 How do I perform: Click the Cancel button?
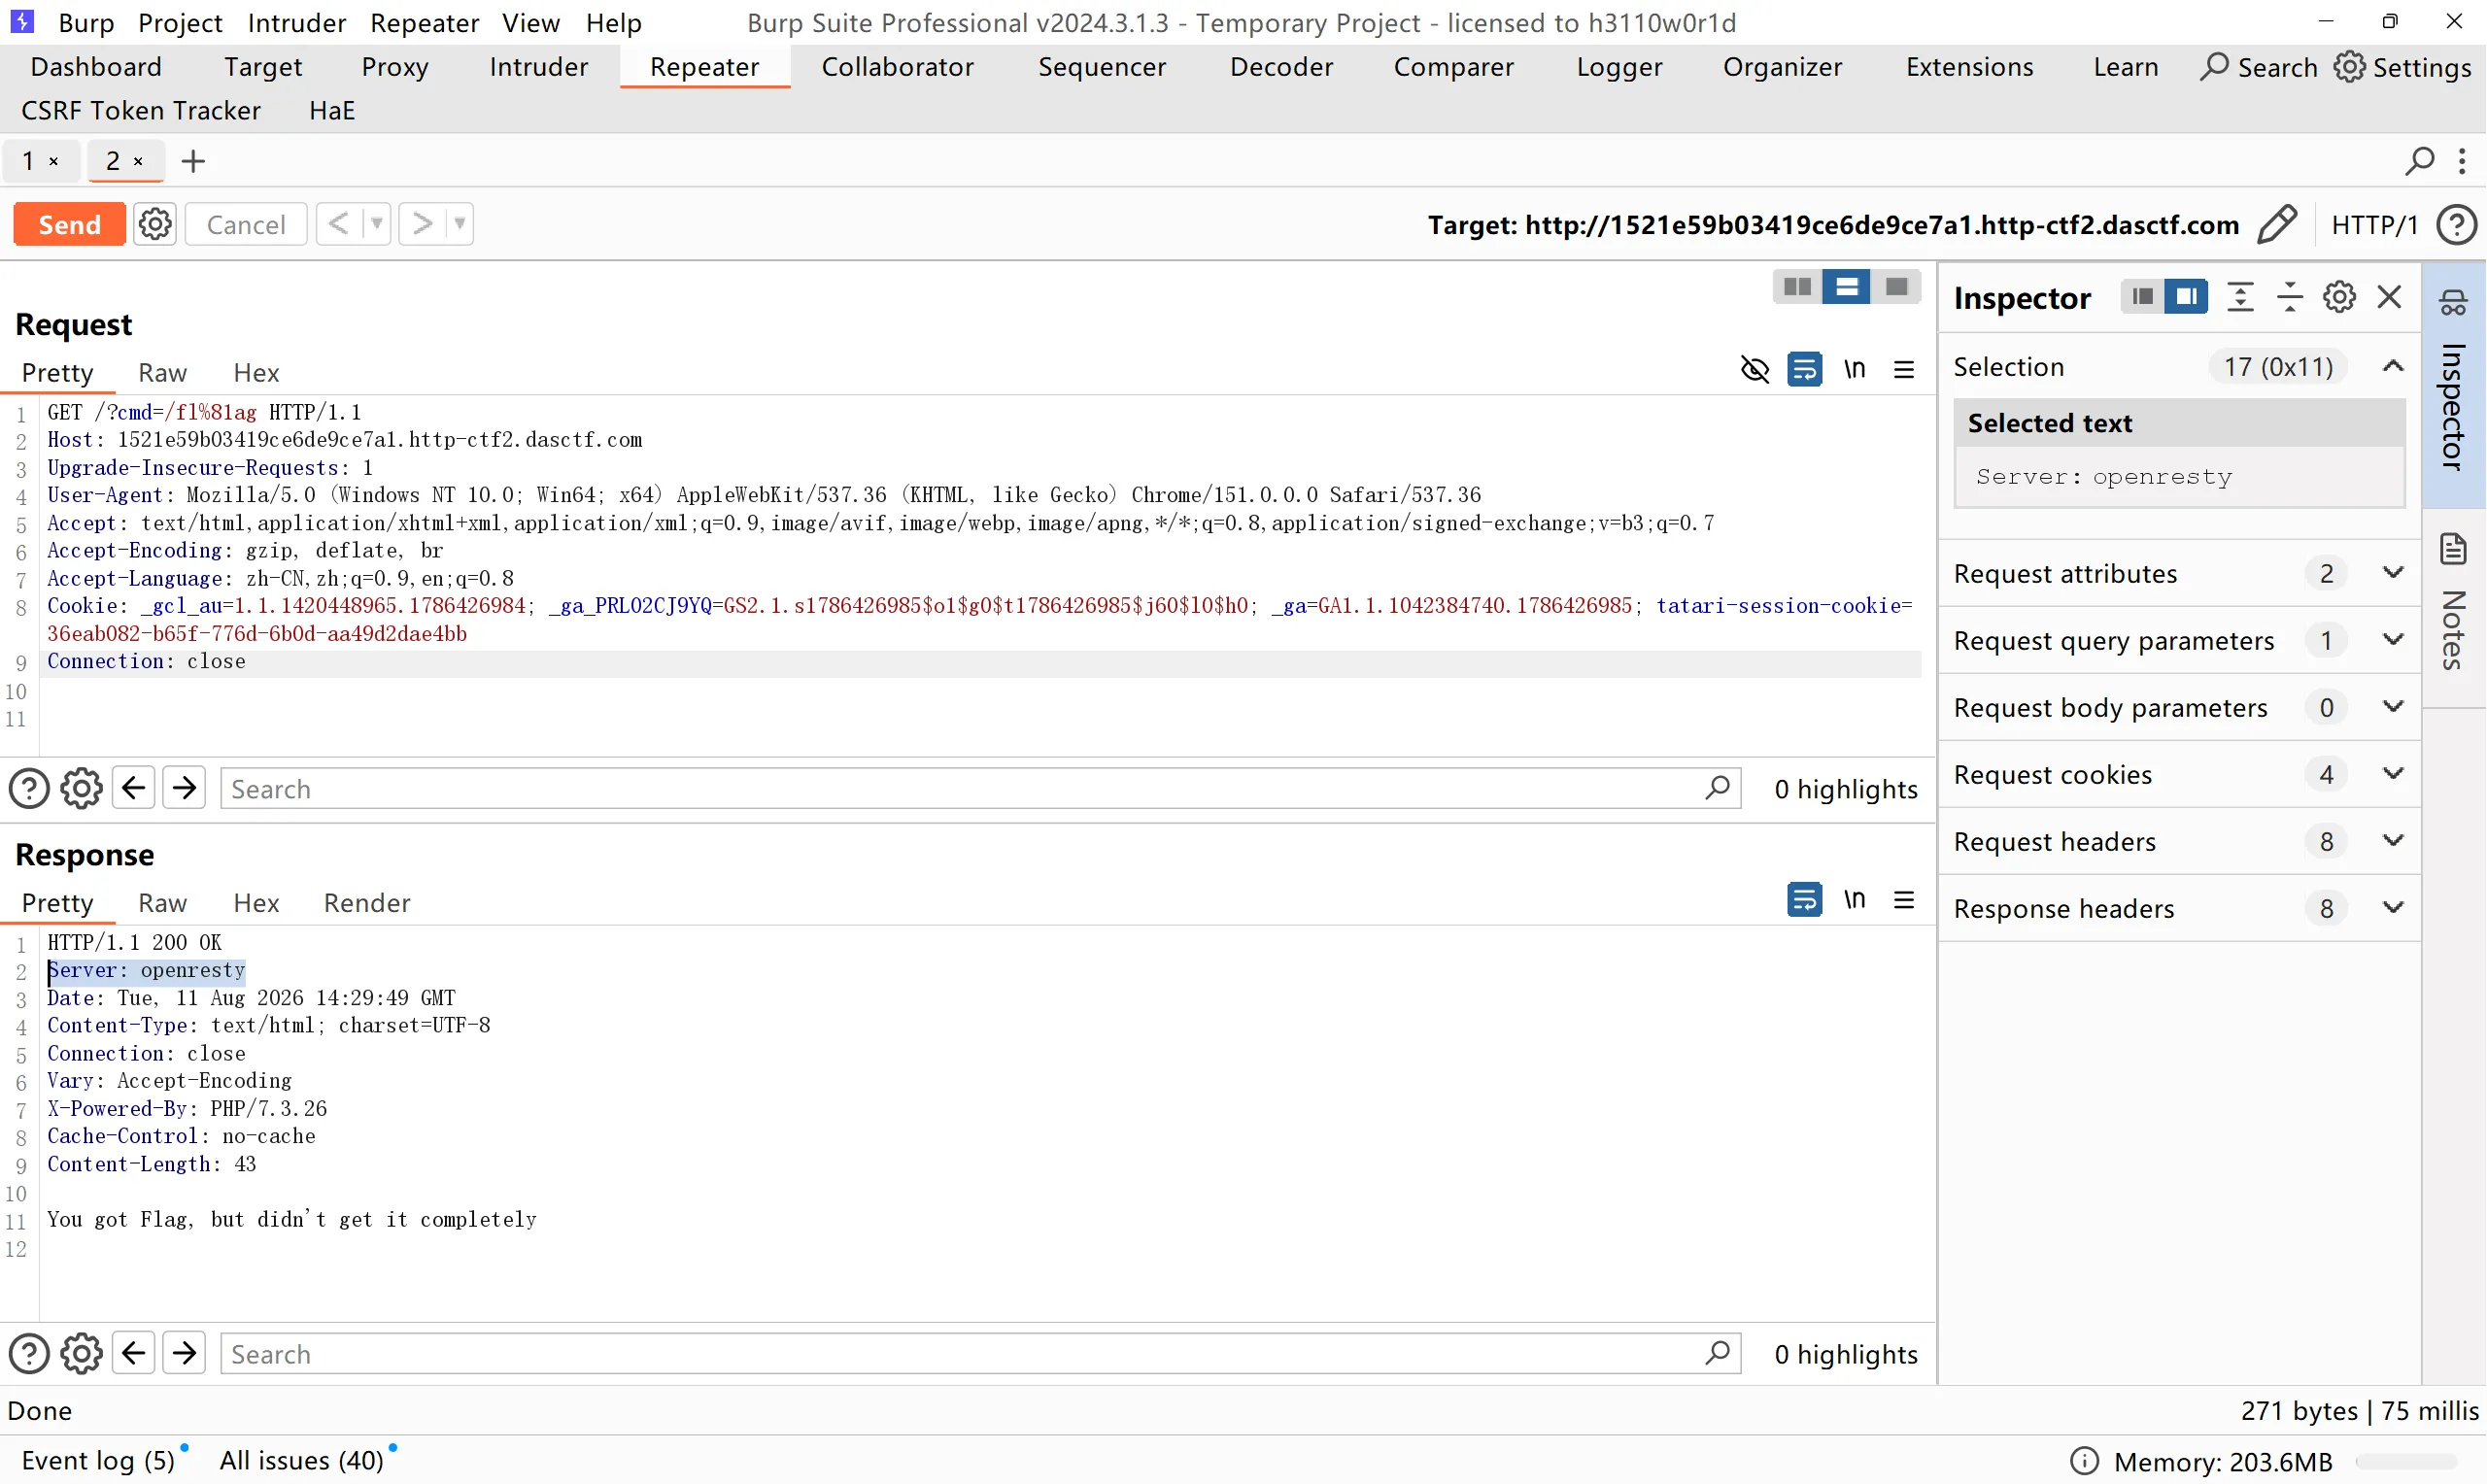(x=246, y=224)
